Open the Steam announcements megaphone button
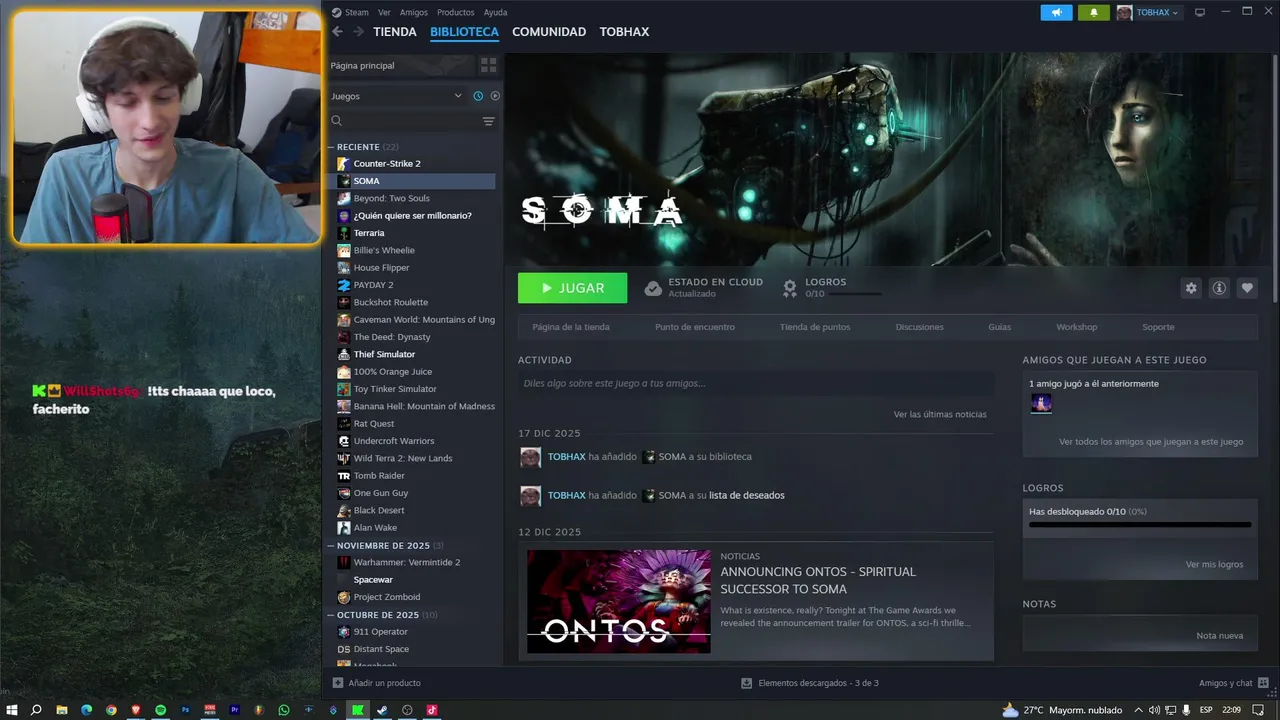 (x=1056, y=13)
